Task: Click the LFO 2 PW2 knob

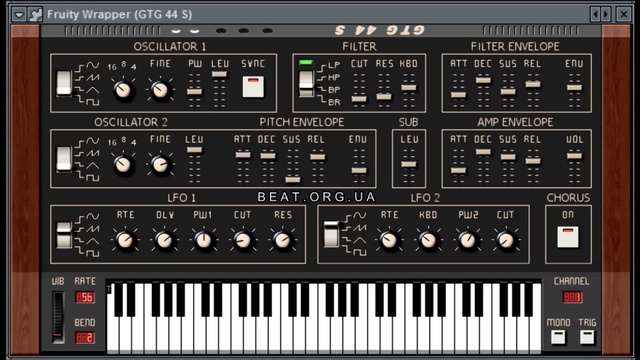Action: pyautogui.click(x=467, y=240)
